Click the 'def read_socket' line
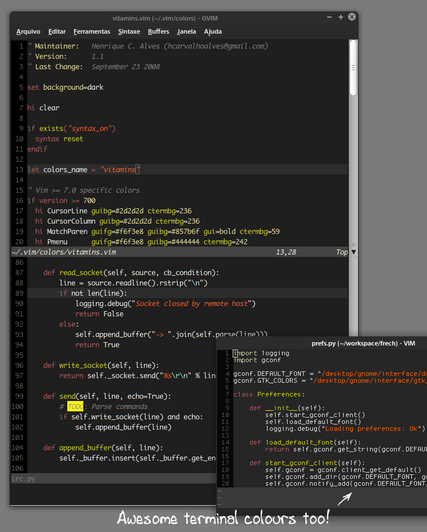 pos(131,272)
